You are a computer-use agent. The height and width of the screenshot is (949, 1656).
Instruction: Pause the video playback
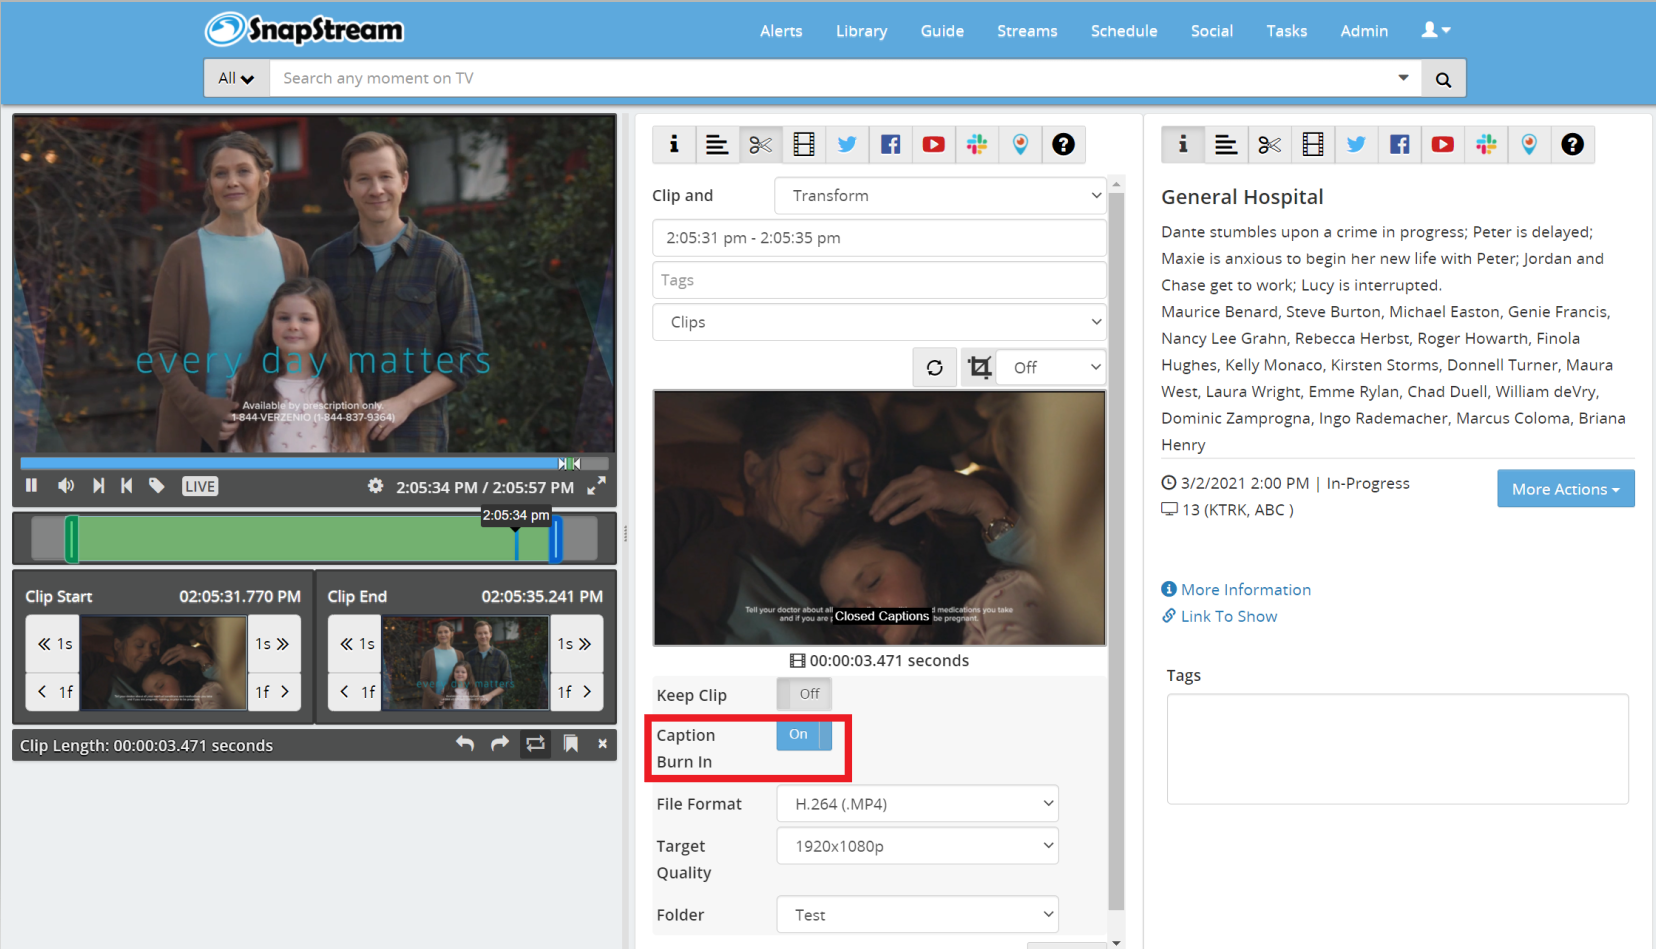pyautogui.click(x=32, y=486)
